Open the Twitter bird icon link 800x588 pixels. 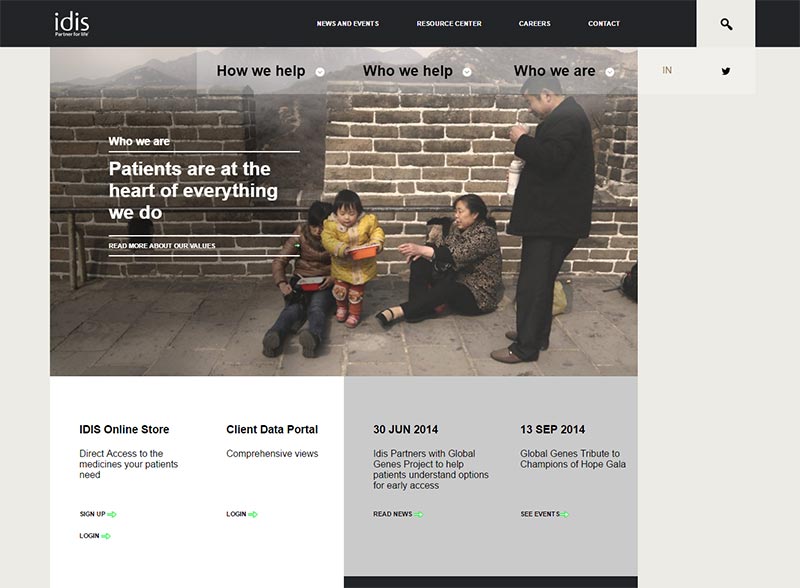(x=726, y=71)
